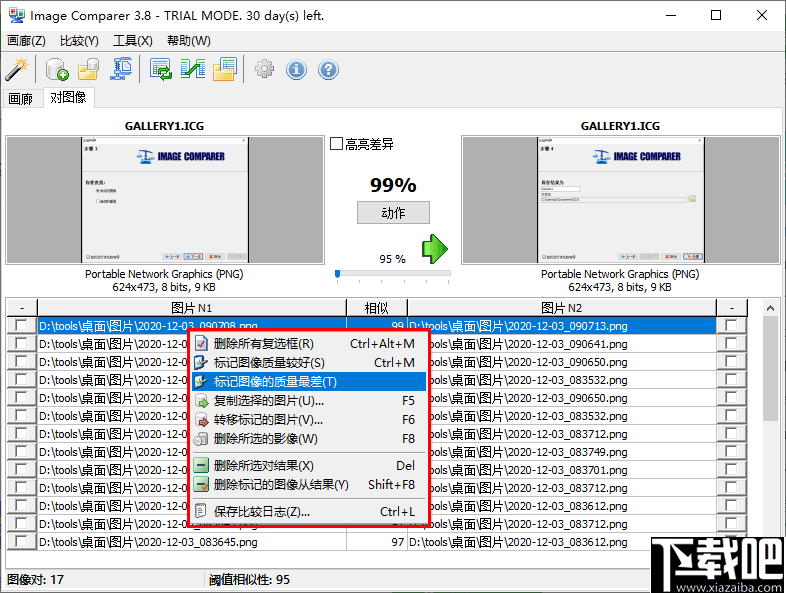This screenshot has width=786, height=593.
Task: Click the right minus column header
Action: click(x=732, y=308)
